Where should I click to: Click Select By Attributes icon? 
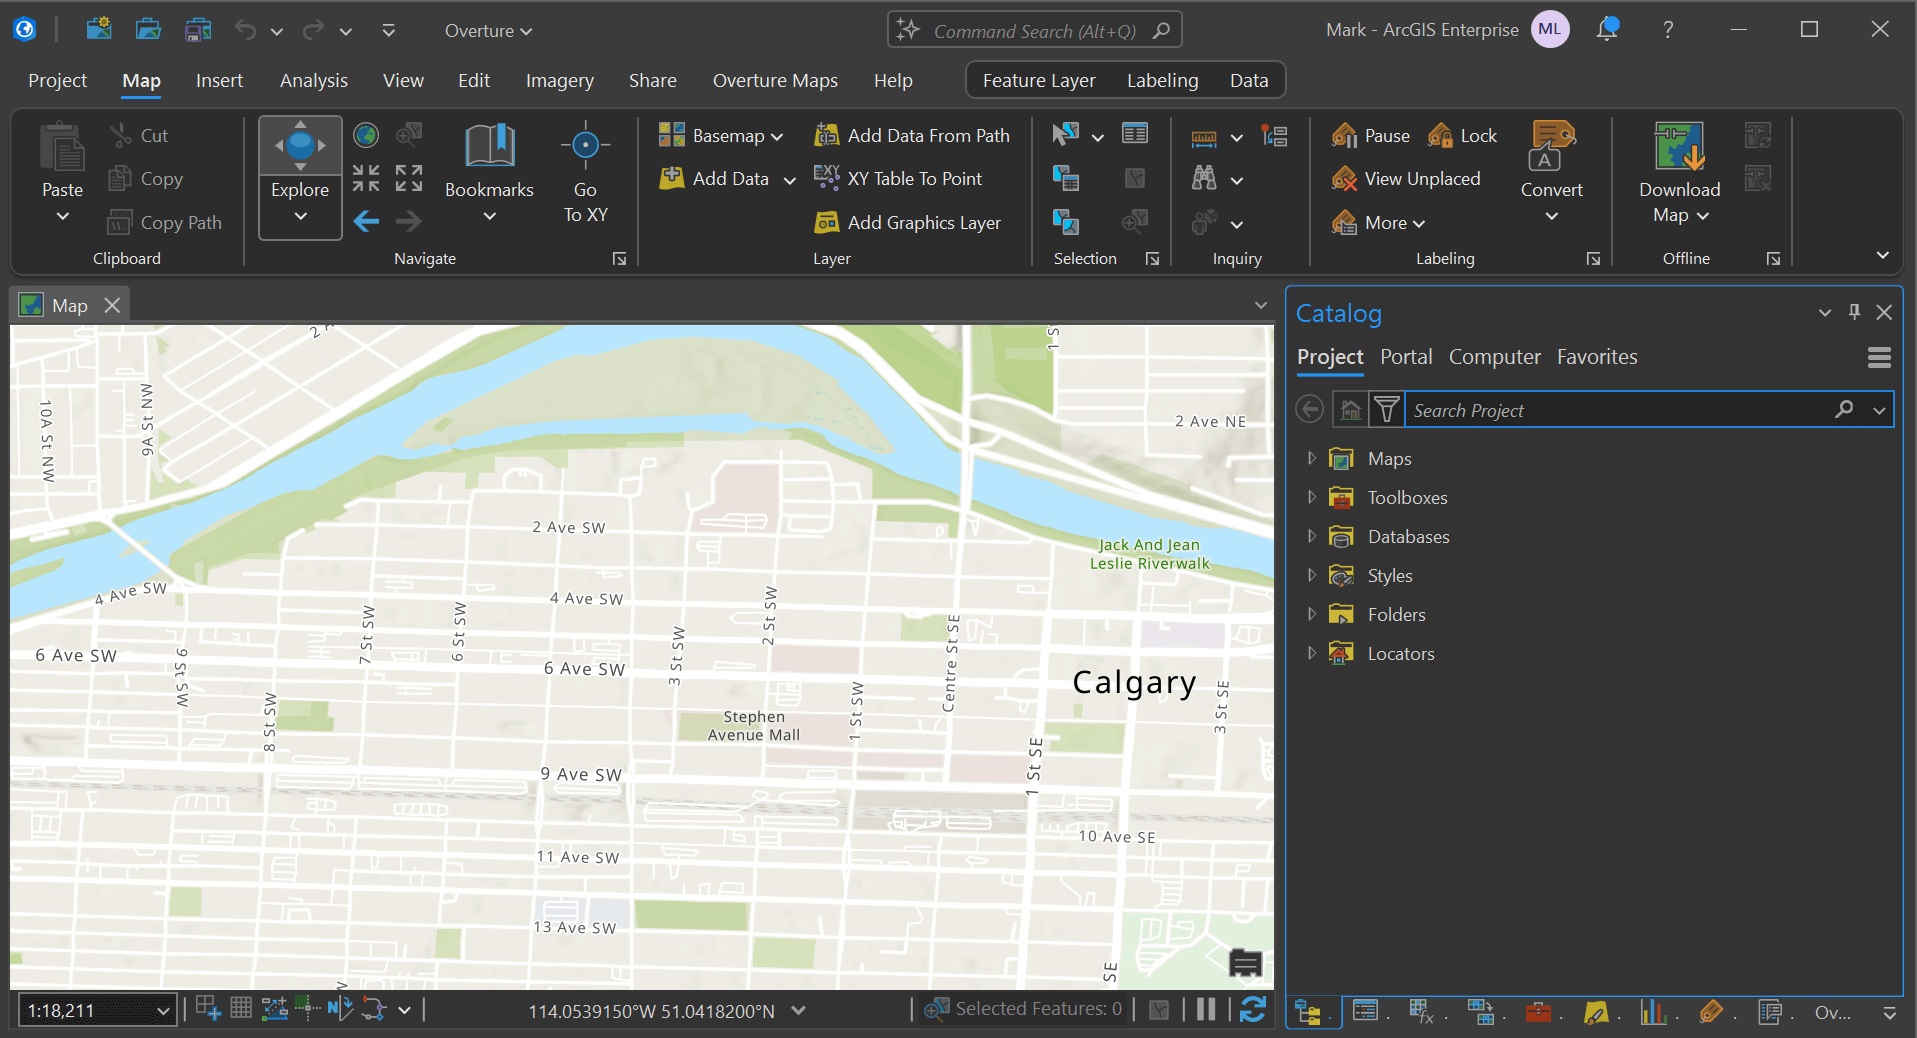[x=1066, y=178]
